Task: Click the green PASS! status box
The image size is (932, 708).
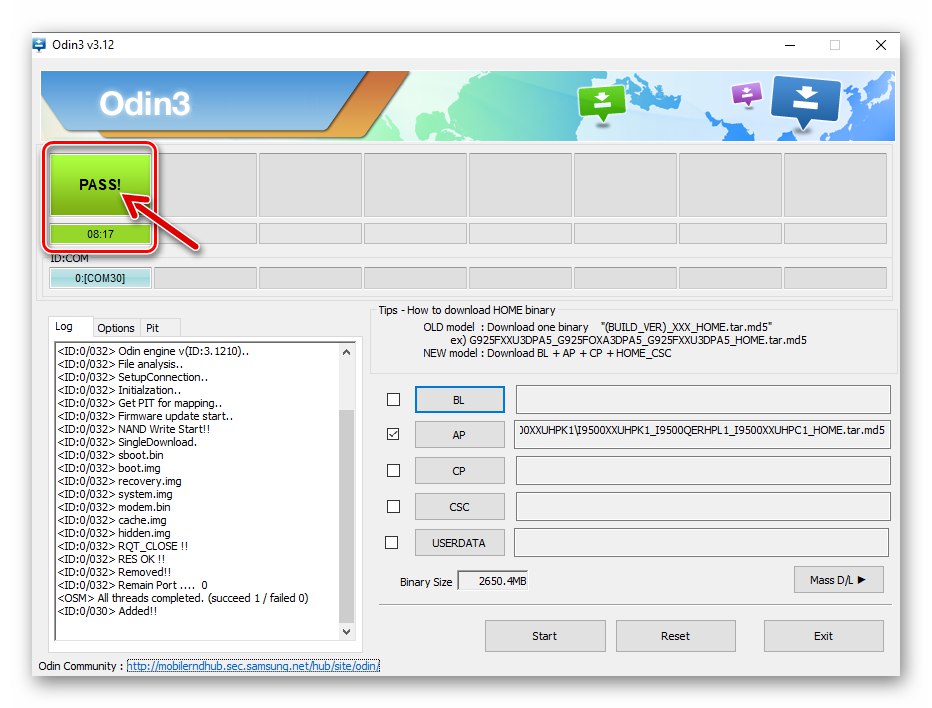Action: 100,184
